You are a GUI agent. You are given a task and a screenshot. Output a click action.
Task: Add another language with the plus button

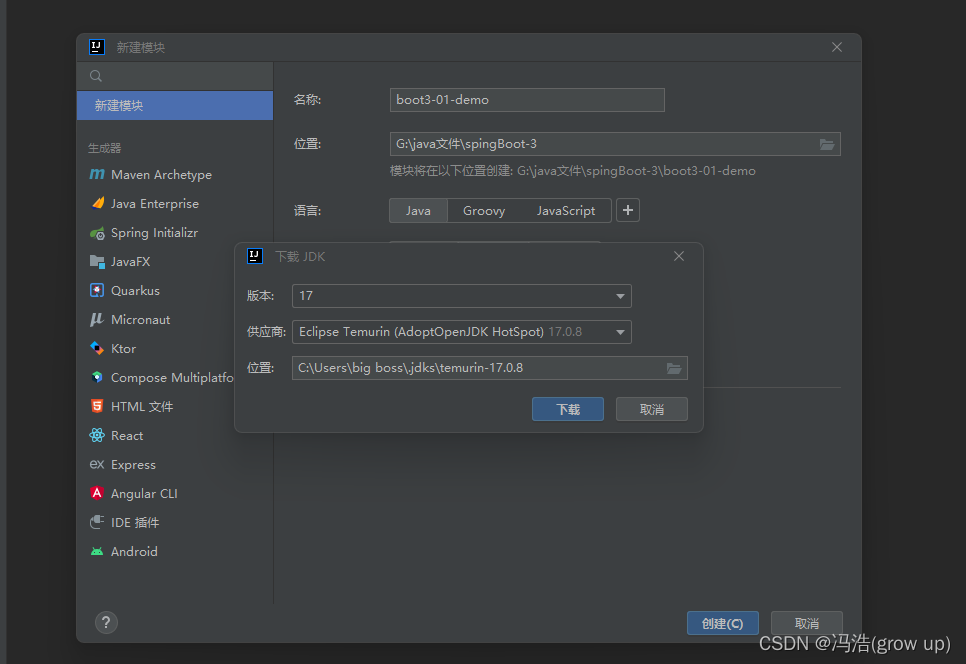(x=628, y=210)
